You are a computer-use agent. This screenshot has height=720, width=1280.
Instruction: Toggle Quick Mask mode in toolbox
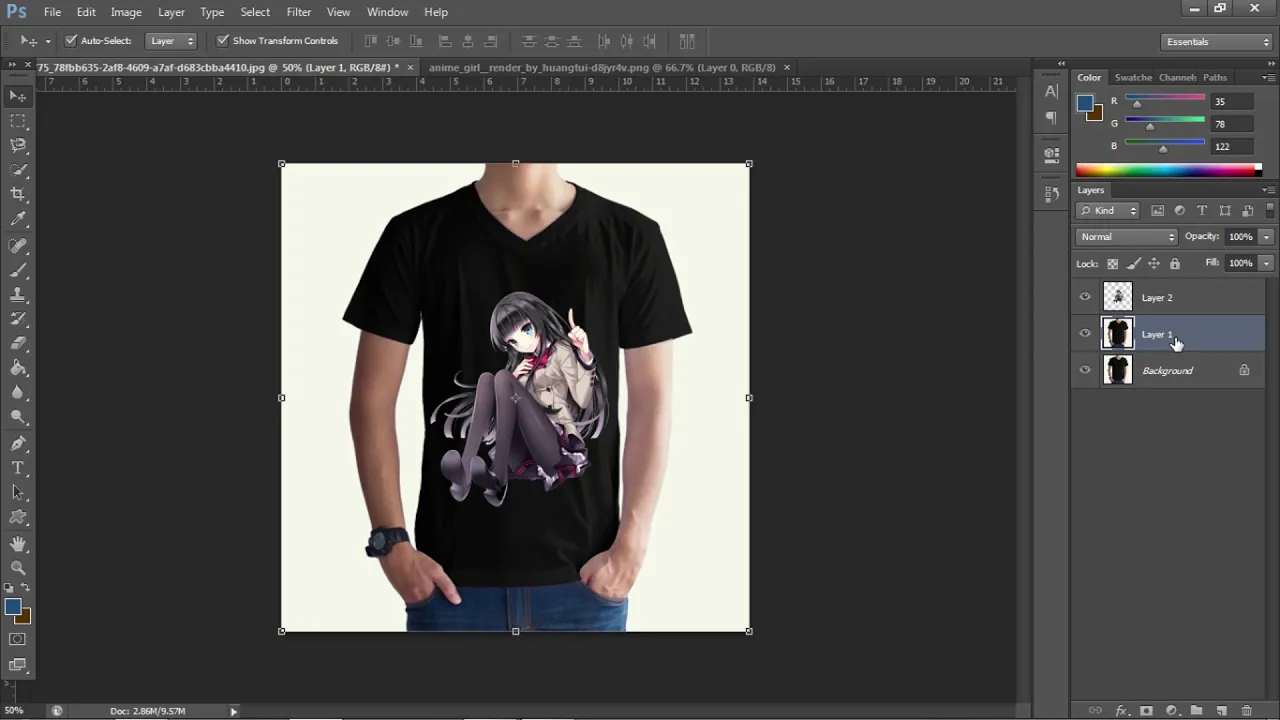coord(18,639)
